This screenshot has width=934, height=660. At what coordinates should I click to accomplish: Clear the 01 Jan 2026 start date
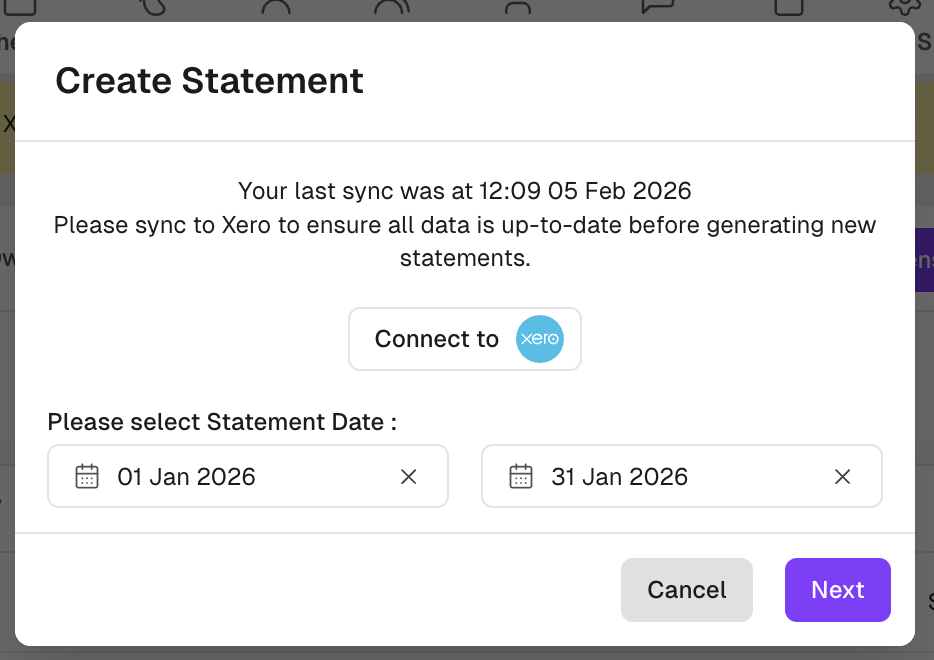(x=408, y=477)
